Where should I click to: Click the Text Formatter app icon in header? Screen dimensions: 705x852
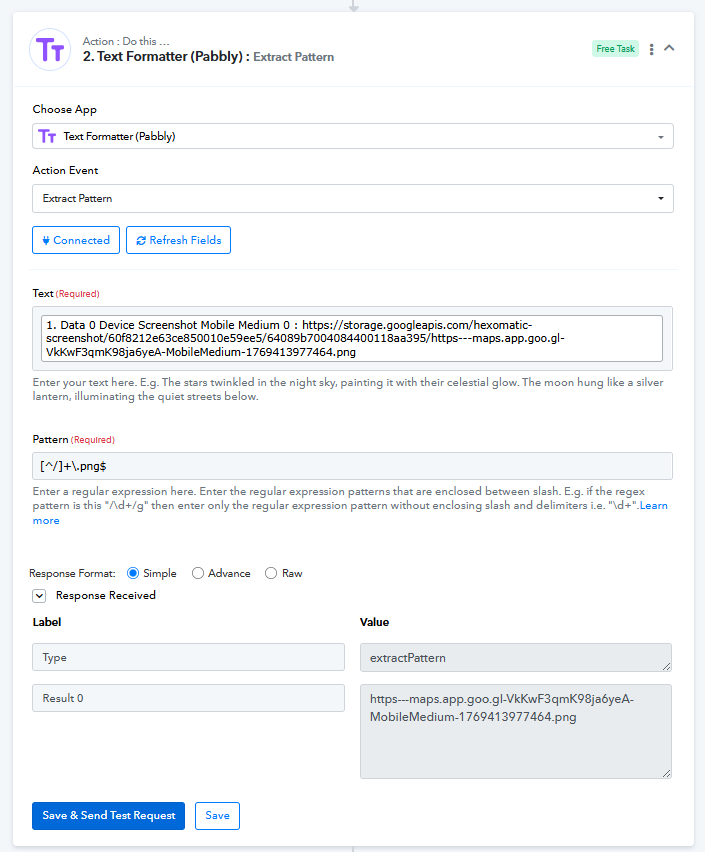pos(50,49)
